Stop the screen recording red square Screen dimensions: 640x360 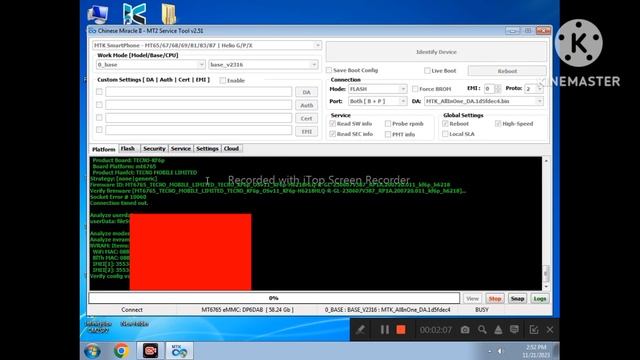pos(401,330)
